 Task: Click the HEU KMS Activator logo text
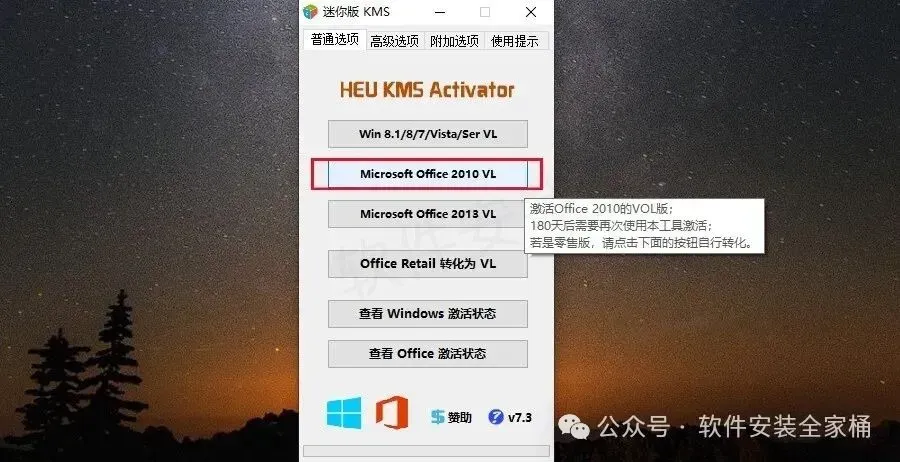pyautogui.click(x=427, y=90)
